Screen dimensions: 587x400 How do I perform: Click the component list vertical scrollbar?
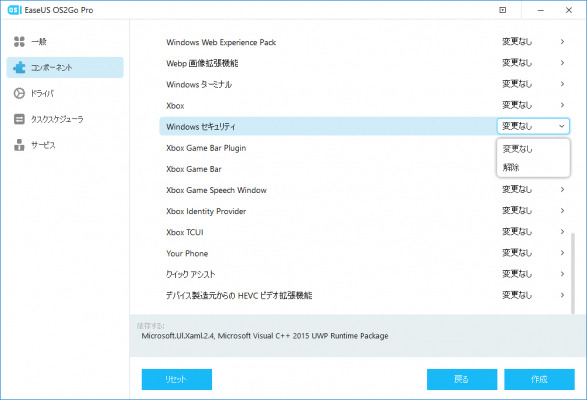(x=572, y=273)
